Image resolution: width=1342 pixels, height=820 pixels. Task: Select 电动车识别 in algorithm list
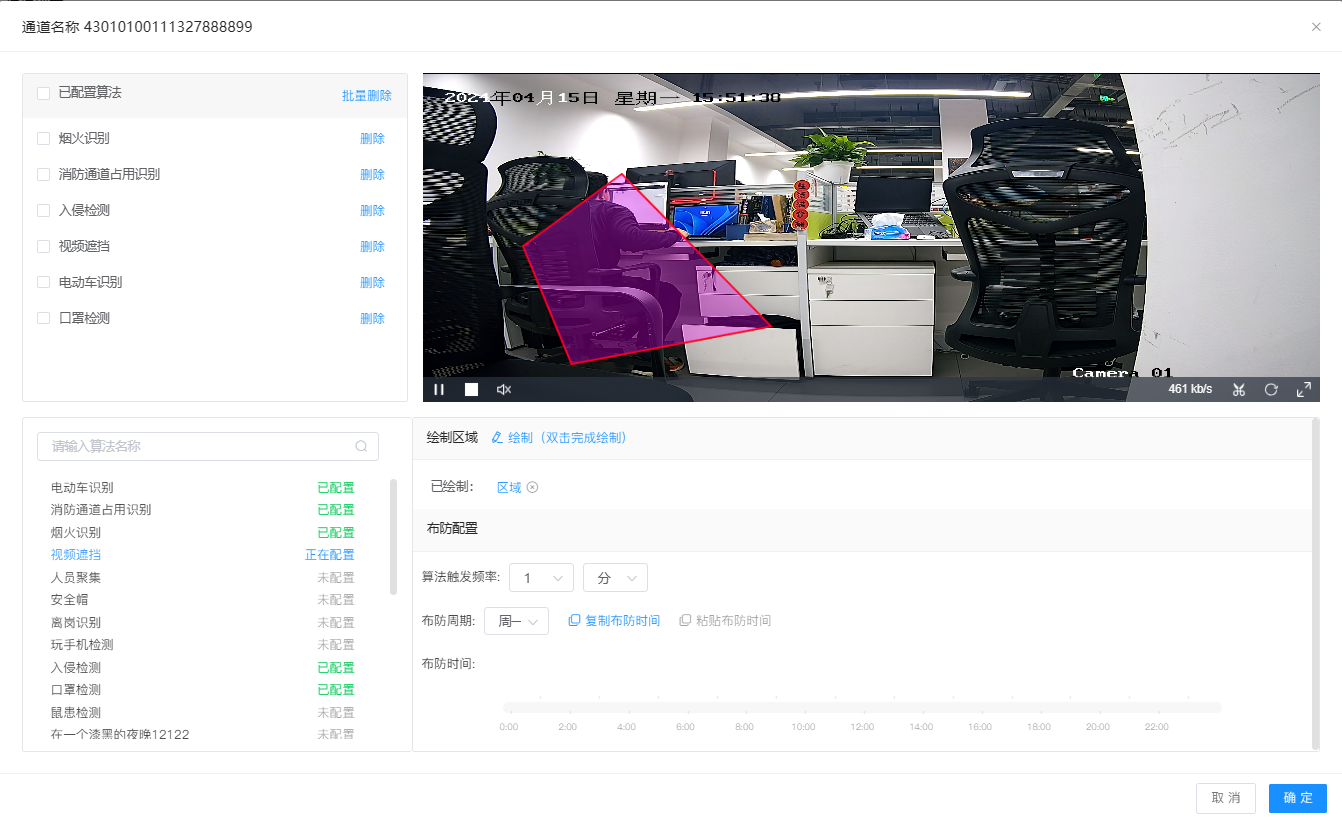click(82, 488)
